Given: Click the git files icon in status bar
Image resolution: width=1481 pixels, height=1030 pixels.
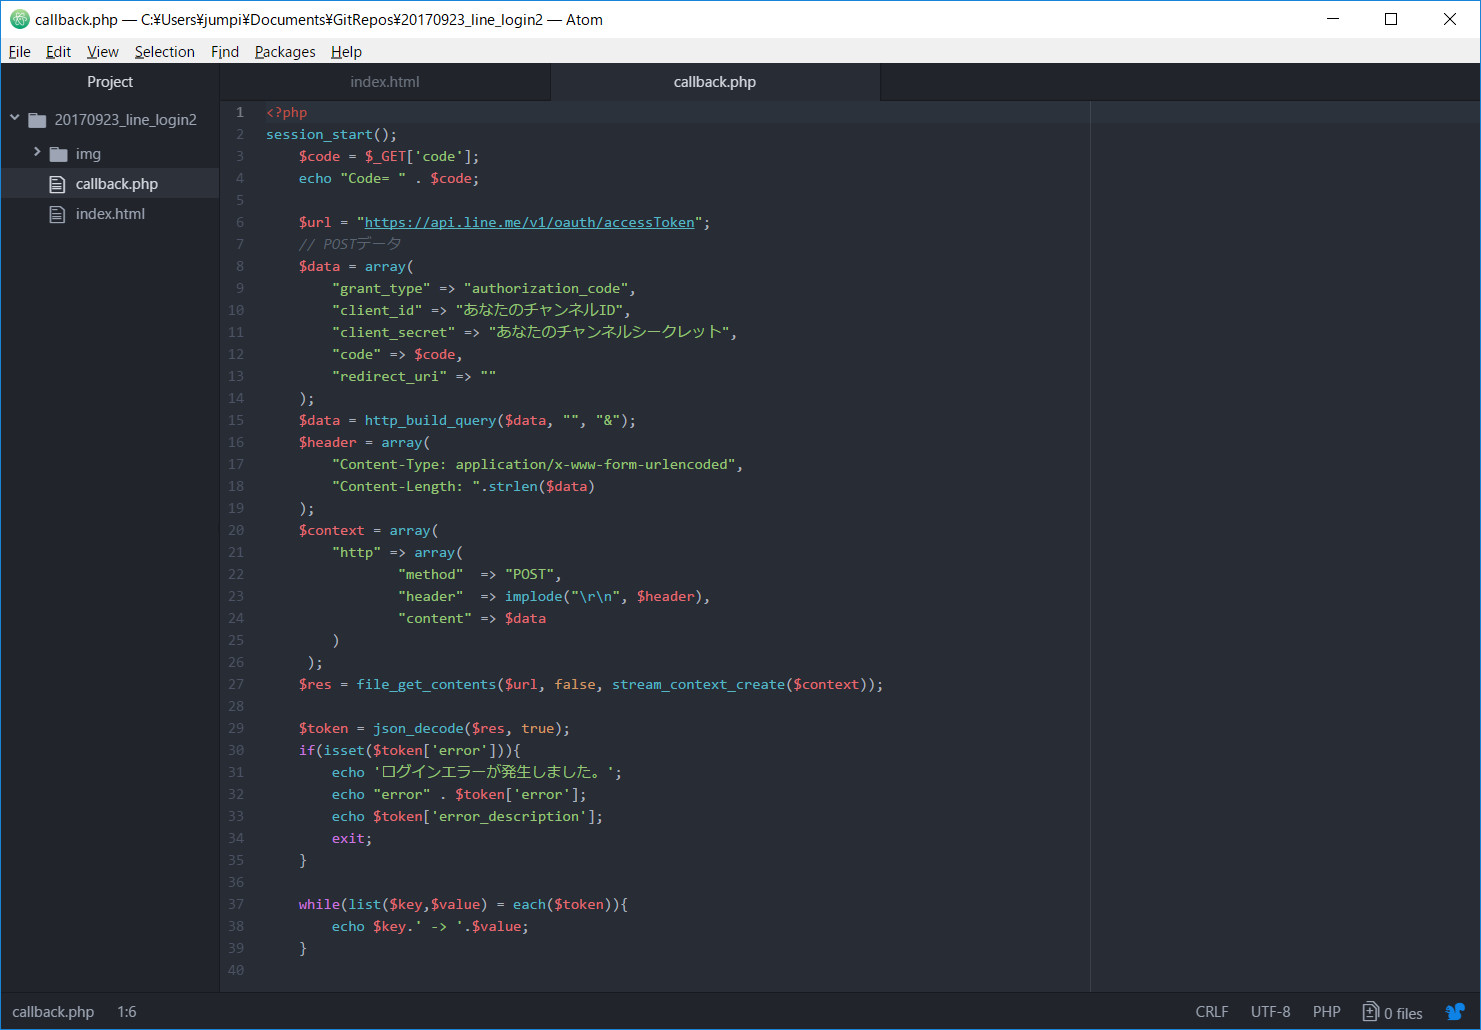Looking at the screenshot, I should [x=1371, y=1012].
